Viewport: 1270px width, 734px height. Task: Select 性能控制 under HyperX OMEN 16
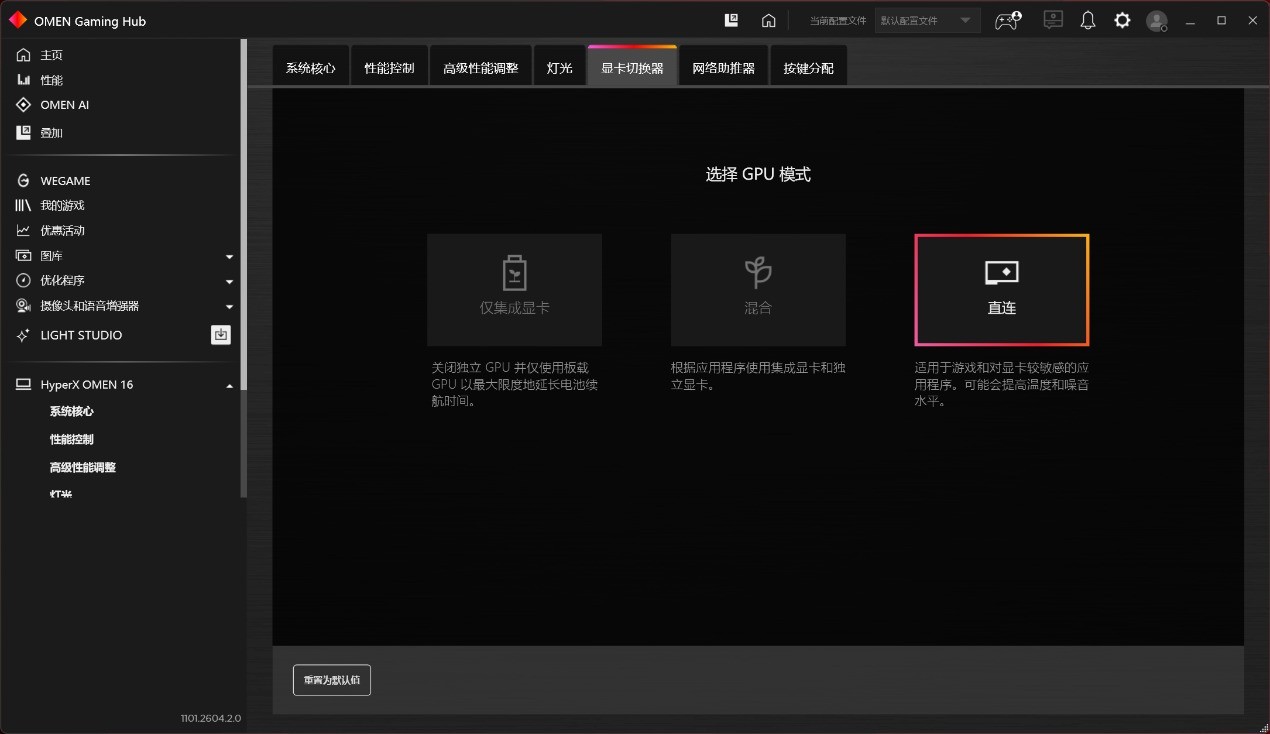tap(72, 439)
